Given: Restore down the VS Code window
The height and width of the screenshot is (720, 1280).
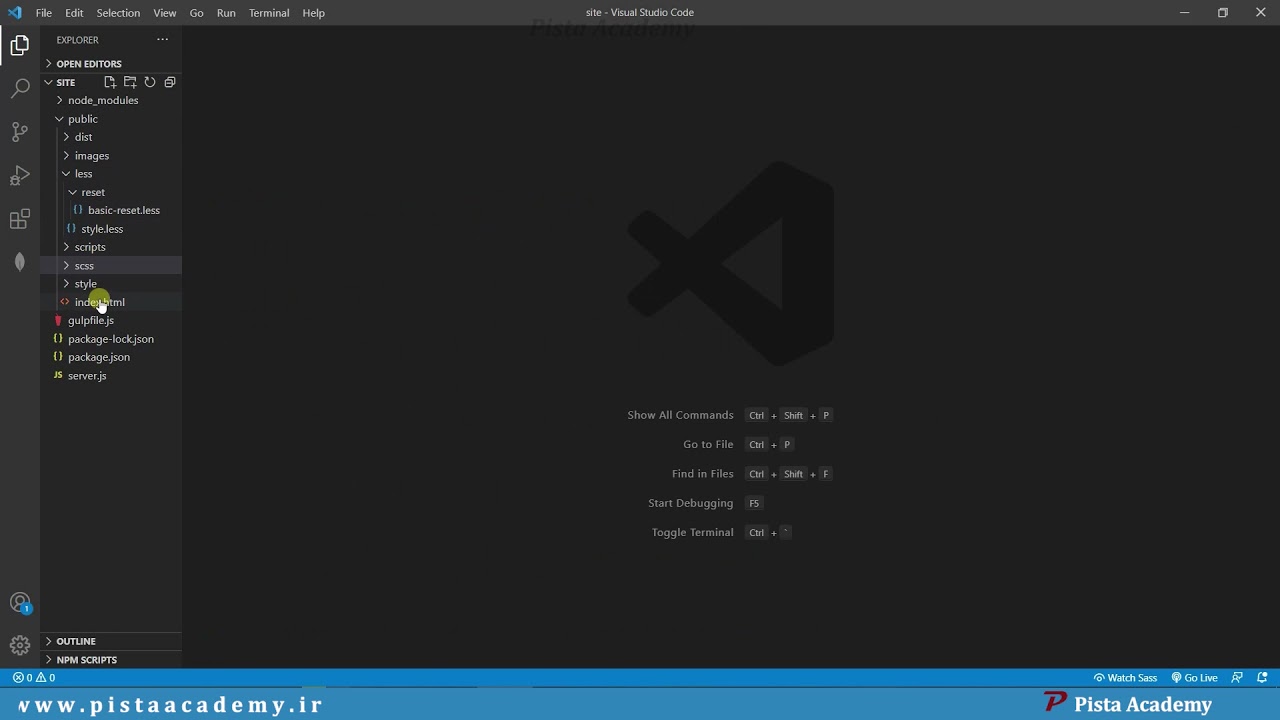Looking at the screenshot, I should tap(1222, 13).
